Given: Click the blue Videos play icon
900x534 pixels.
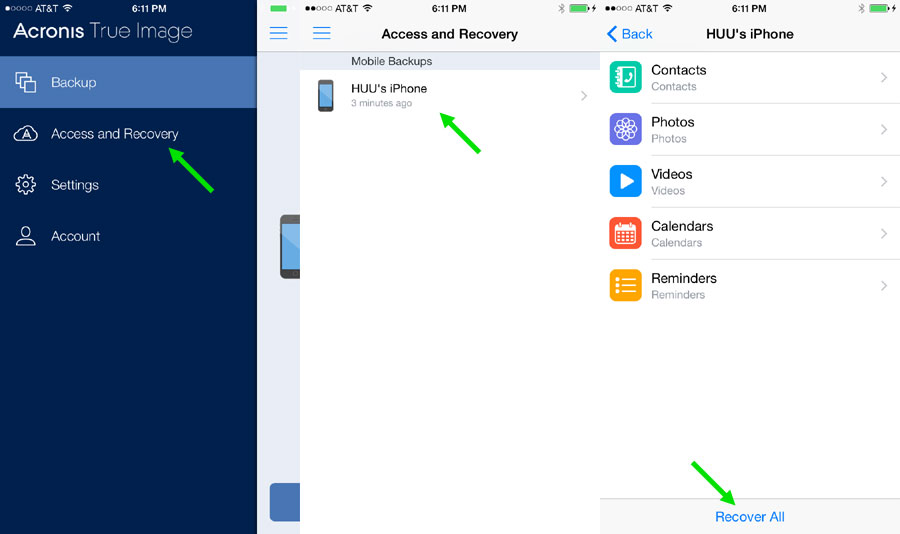Looking at the screenshot, I should (625, 181).
